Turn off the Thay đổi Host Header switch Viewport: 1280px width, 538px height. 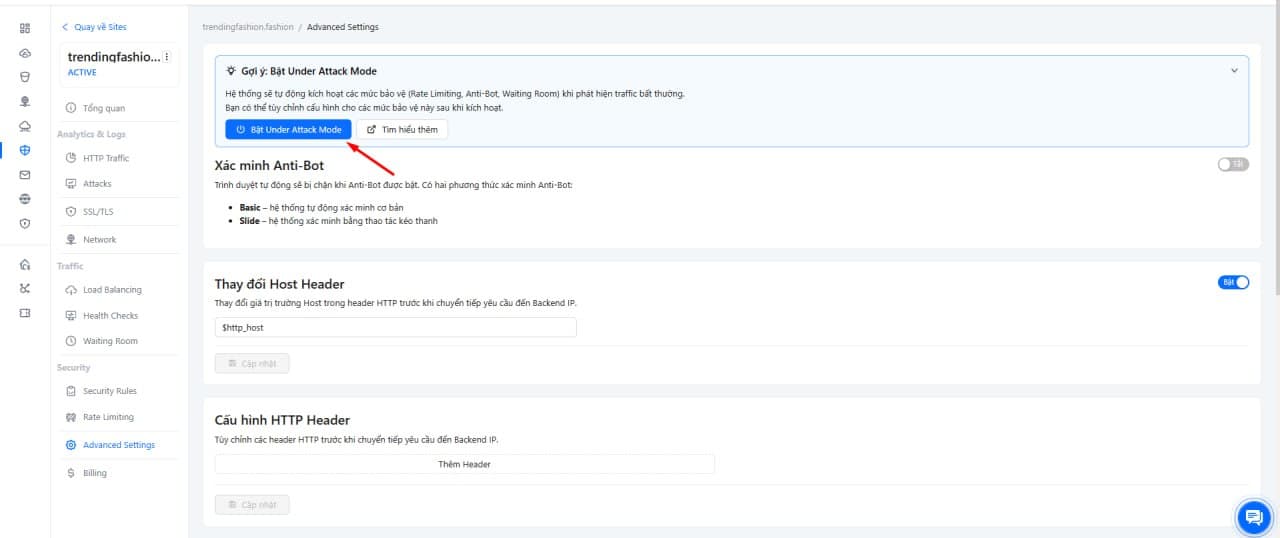point(1233,283)
